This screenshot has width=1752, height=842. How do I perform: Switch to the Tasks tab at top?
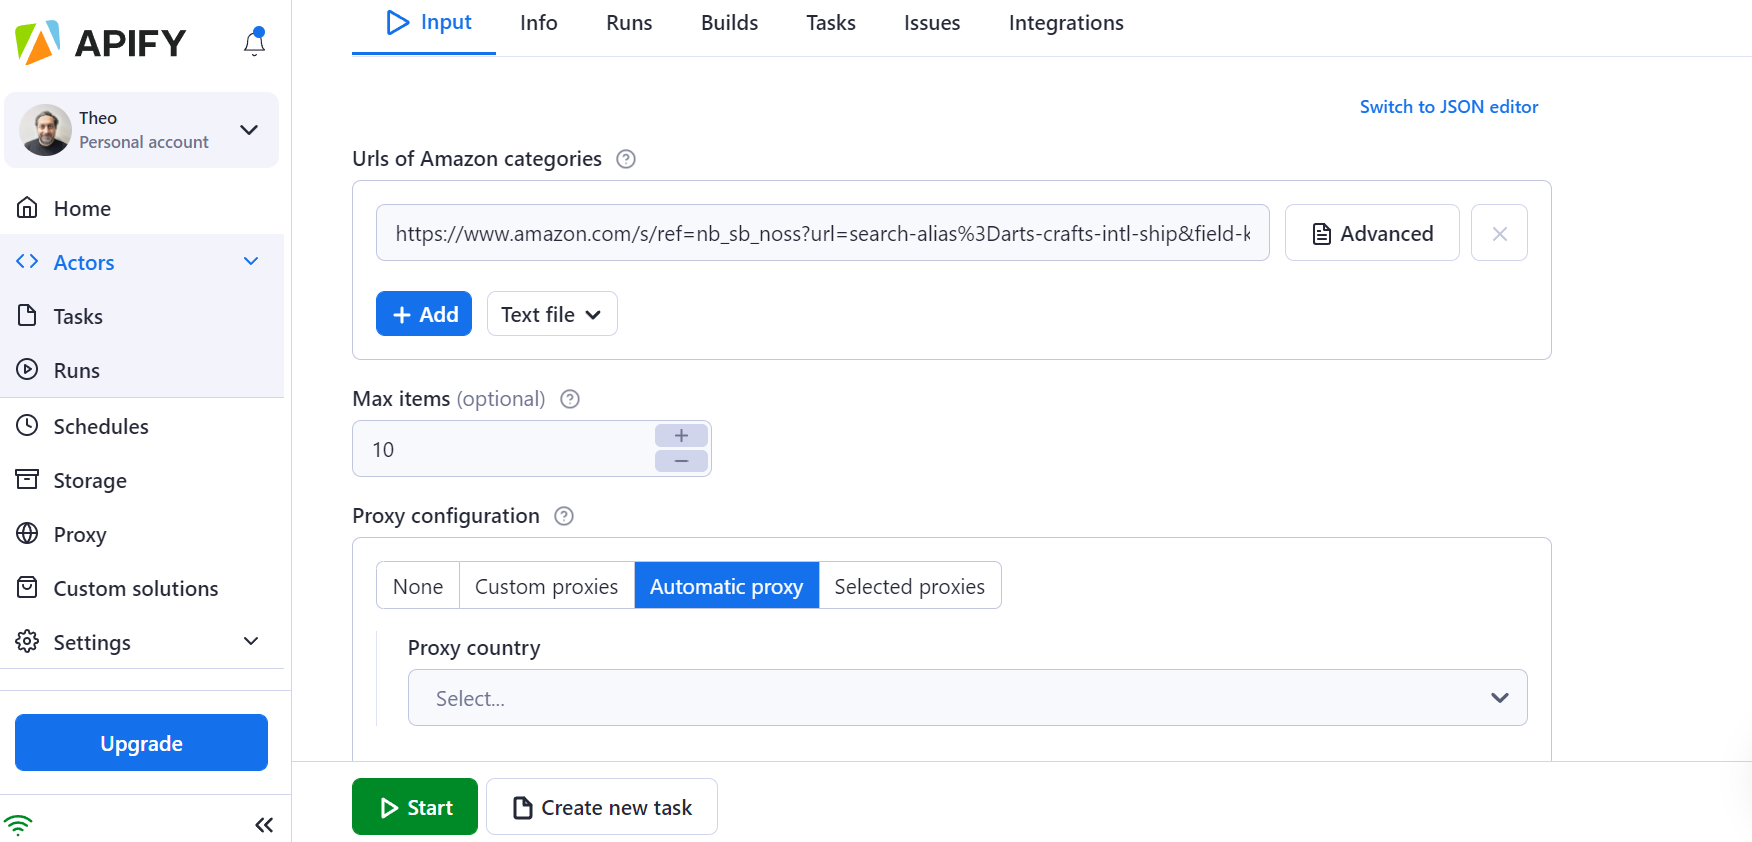tap(831, 23)
